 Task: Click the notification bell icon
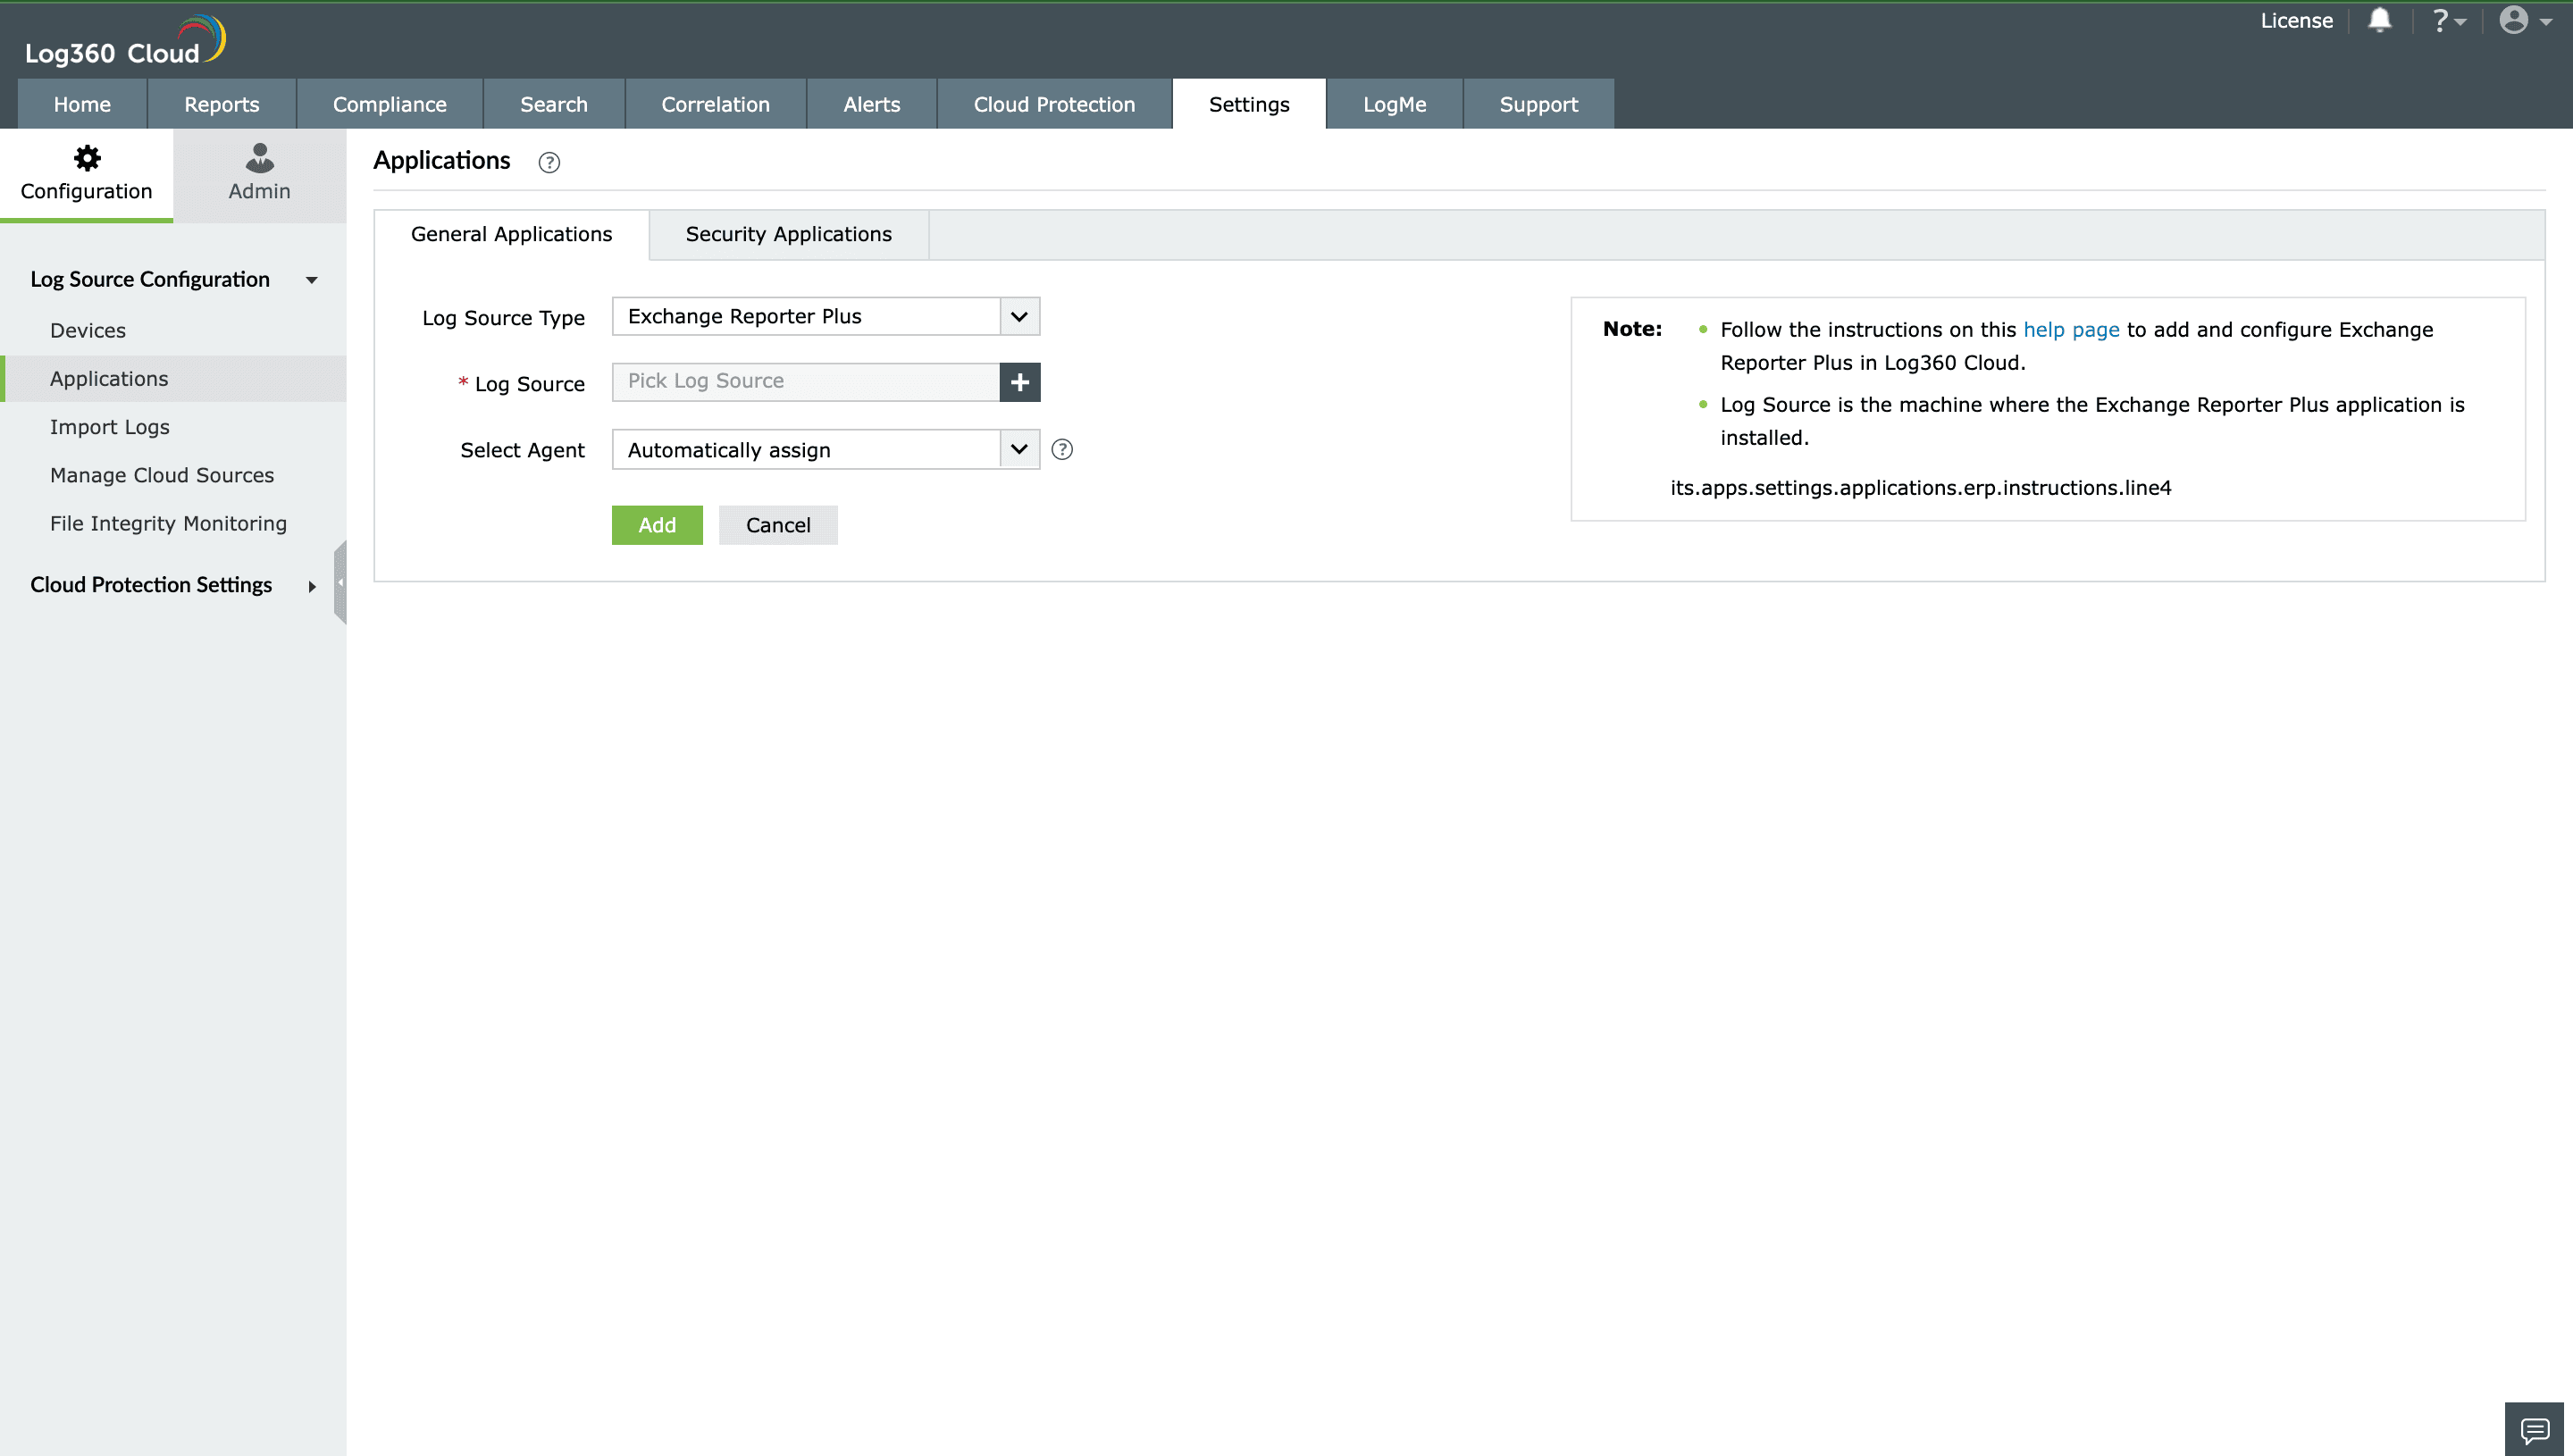2379,21
